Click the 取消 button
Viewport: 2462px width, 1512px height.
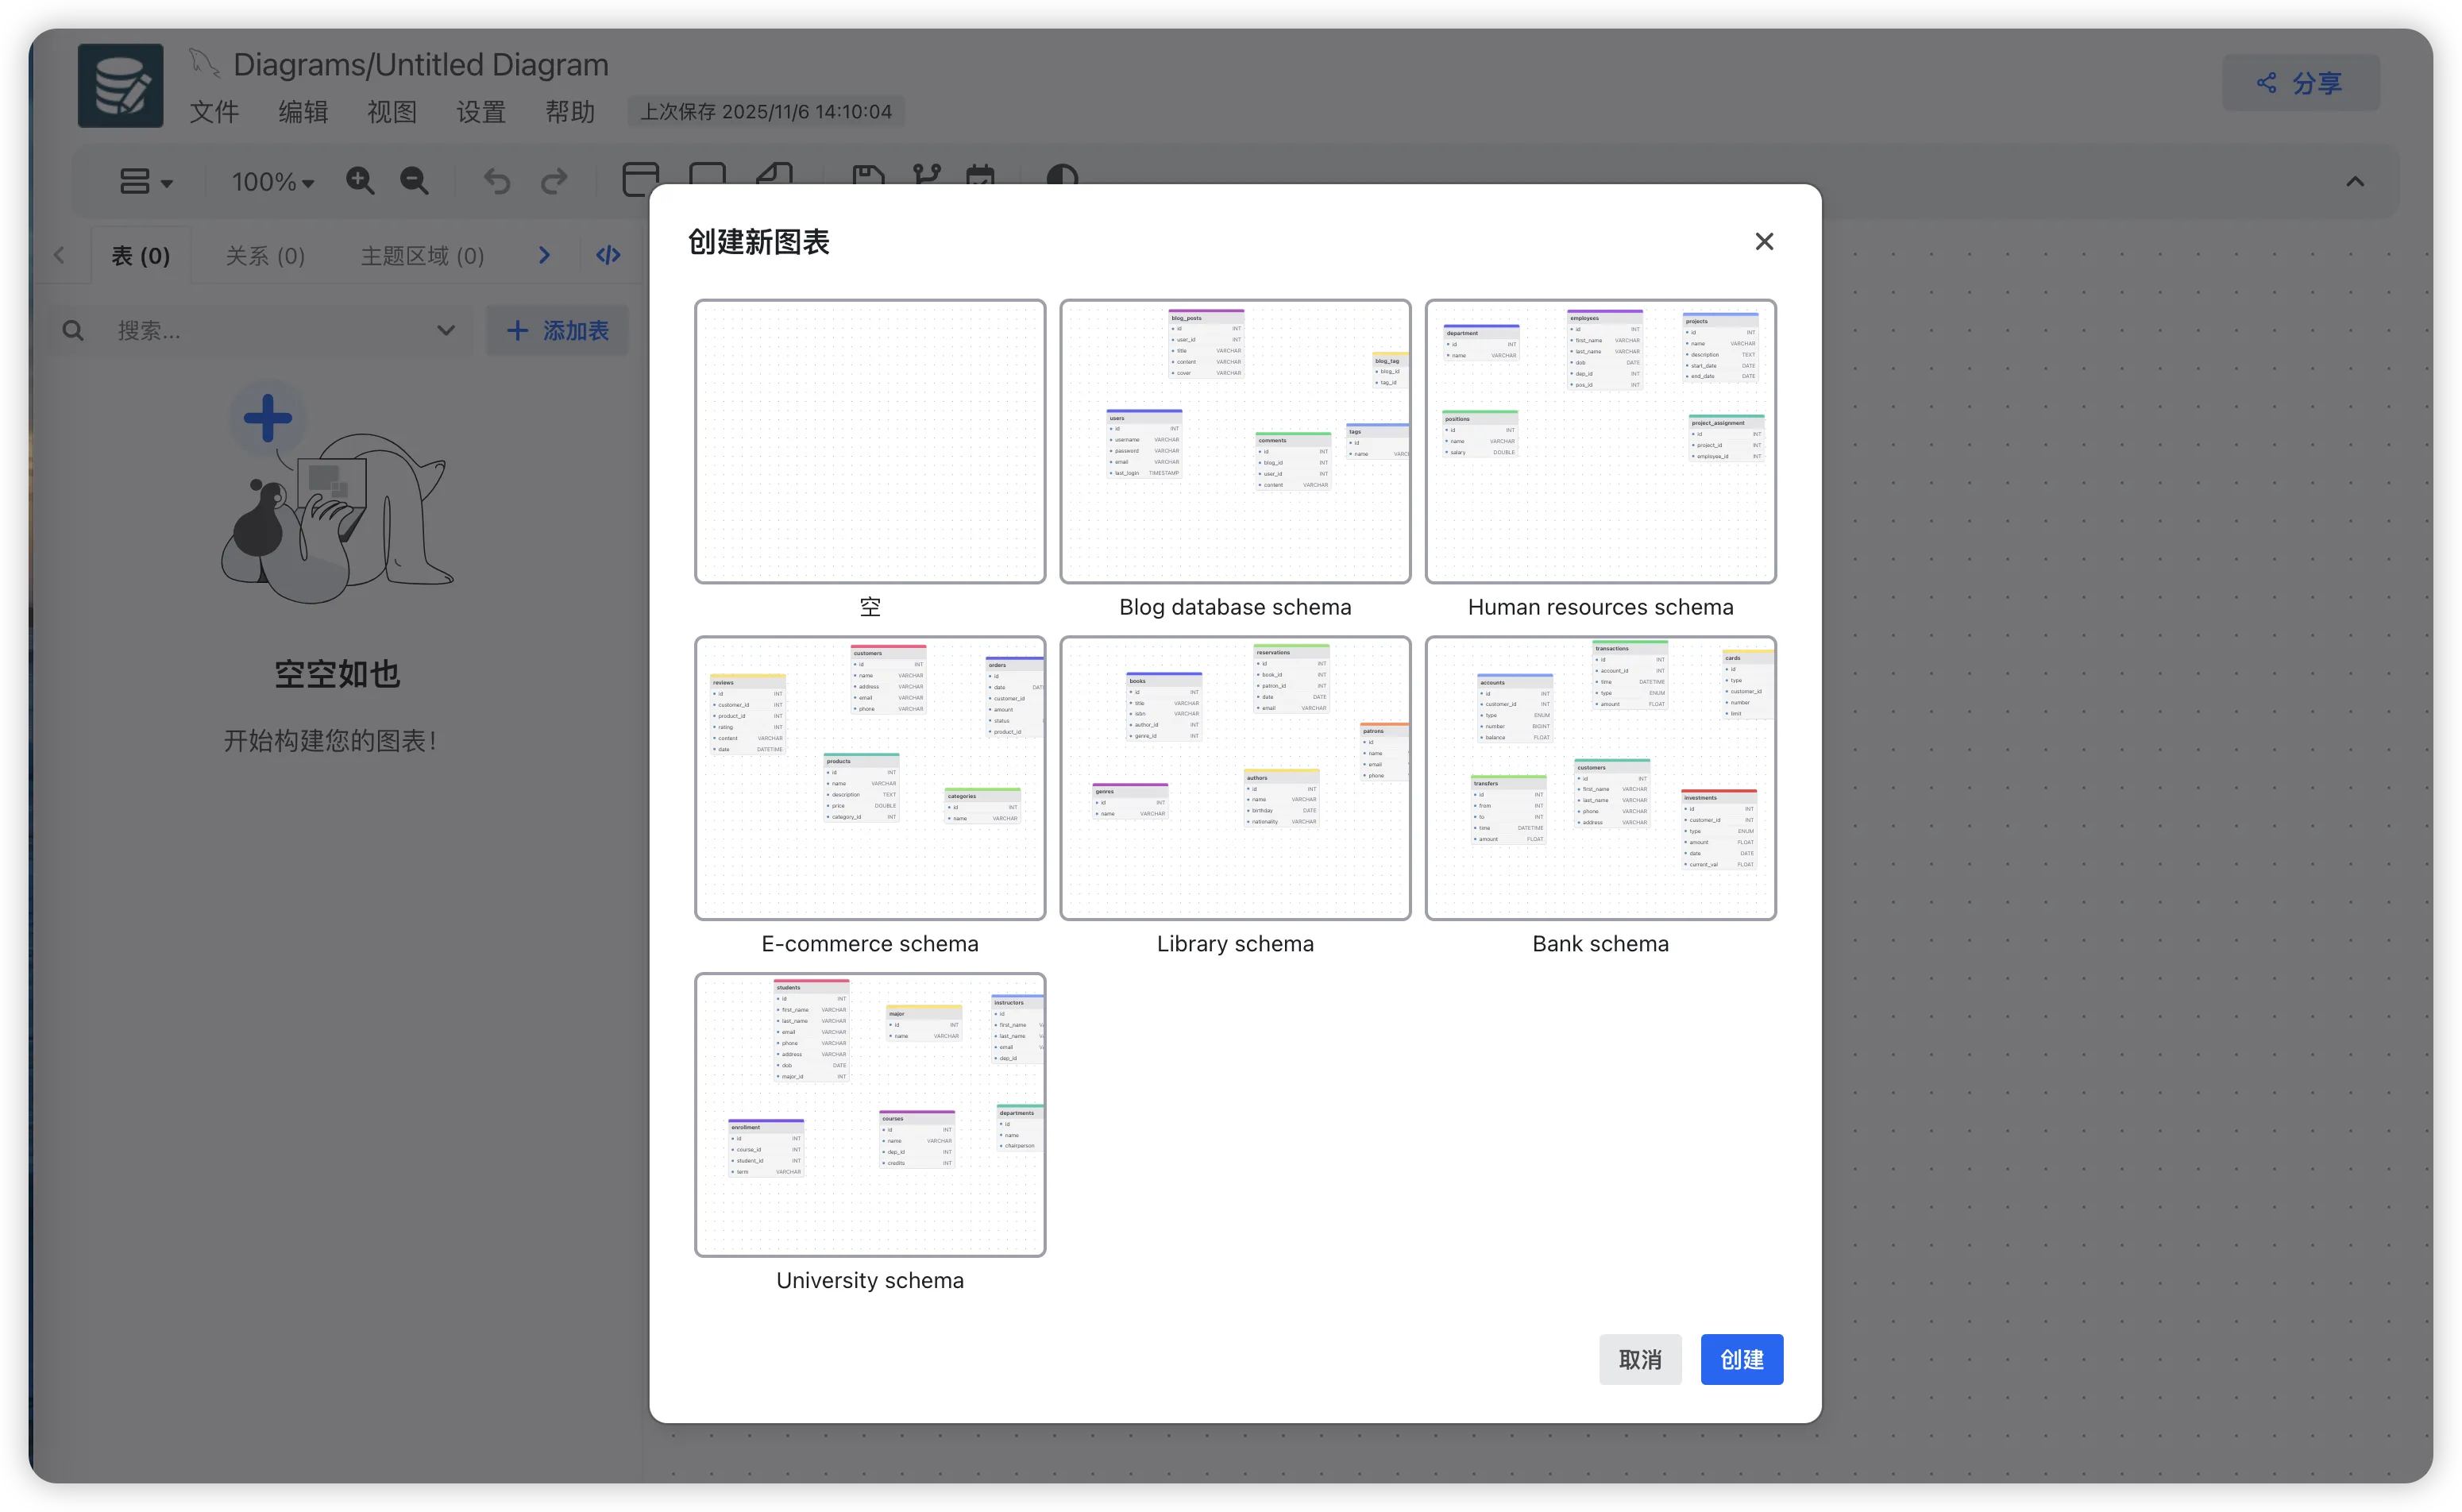1639,1359
